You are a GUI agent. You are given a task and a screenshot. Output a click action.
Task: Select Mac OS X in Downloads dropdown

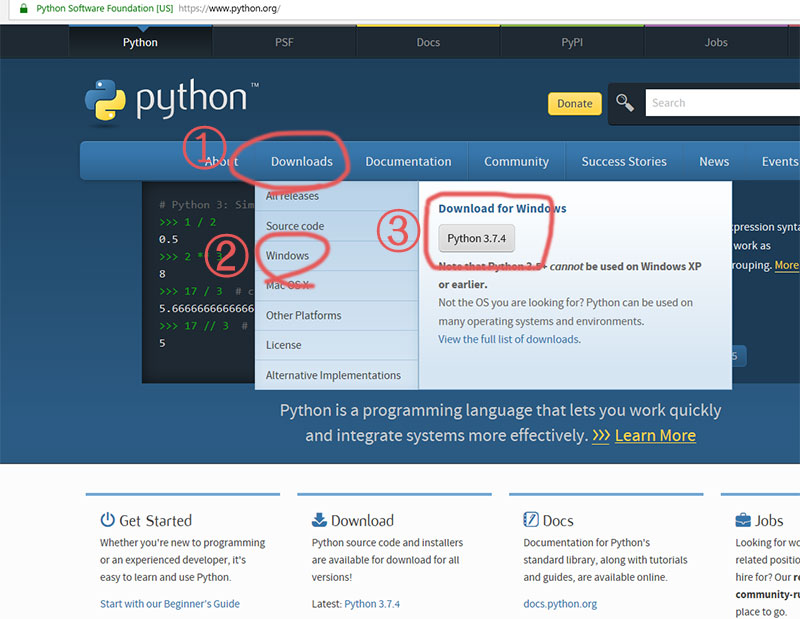coord(336,285)
